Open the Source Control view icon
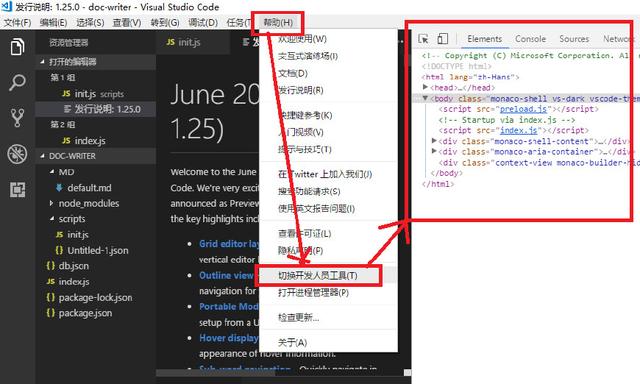640x384 pixels. pyautogui.click(x=17, y=118)
